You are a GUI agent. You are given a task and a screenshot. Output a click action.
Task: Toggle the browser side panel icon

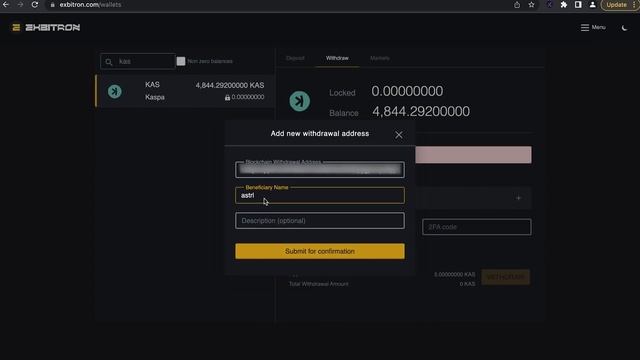tap(578, 5)
